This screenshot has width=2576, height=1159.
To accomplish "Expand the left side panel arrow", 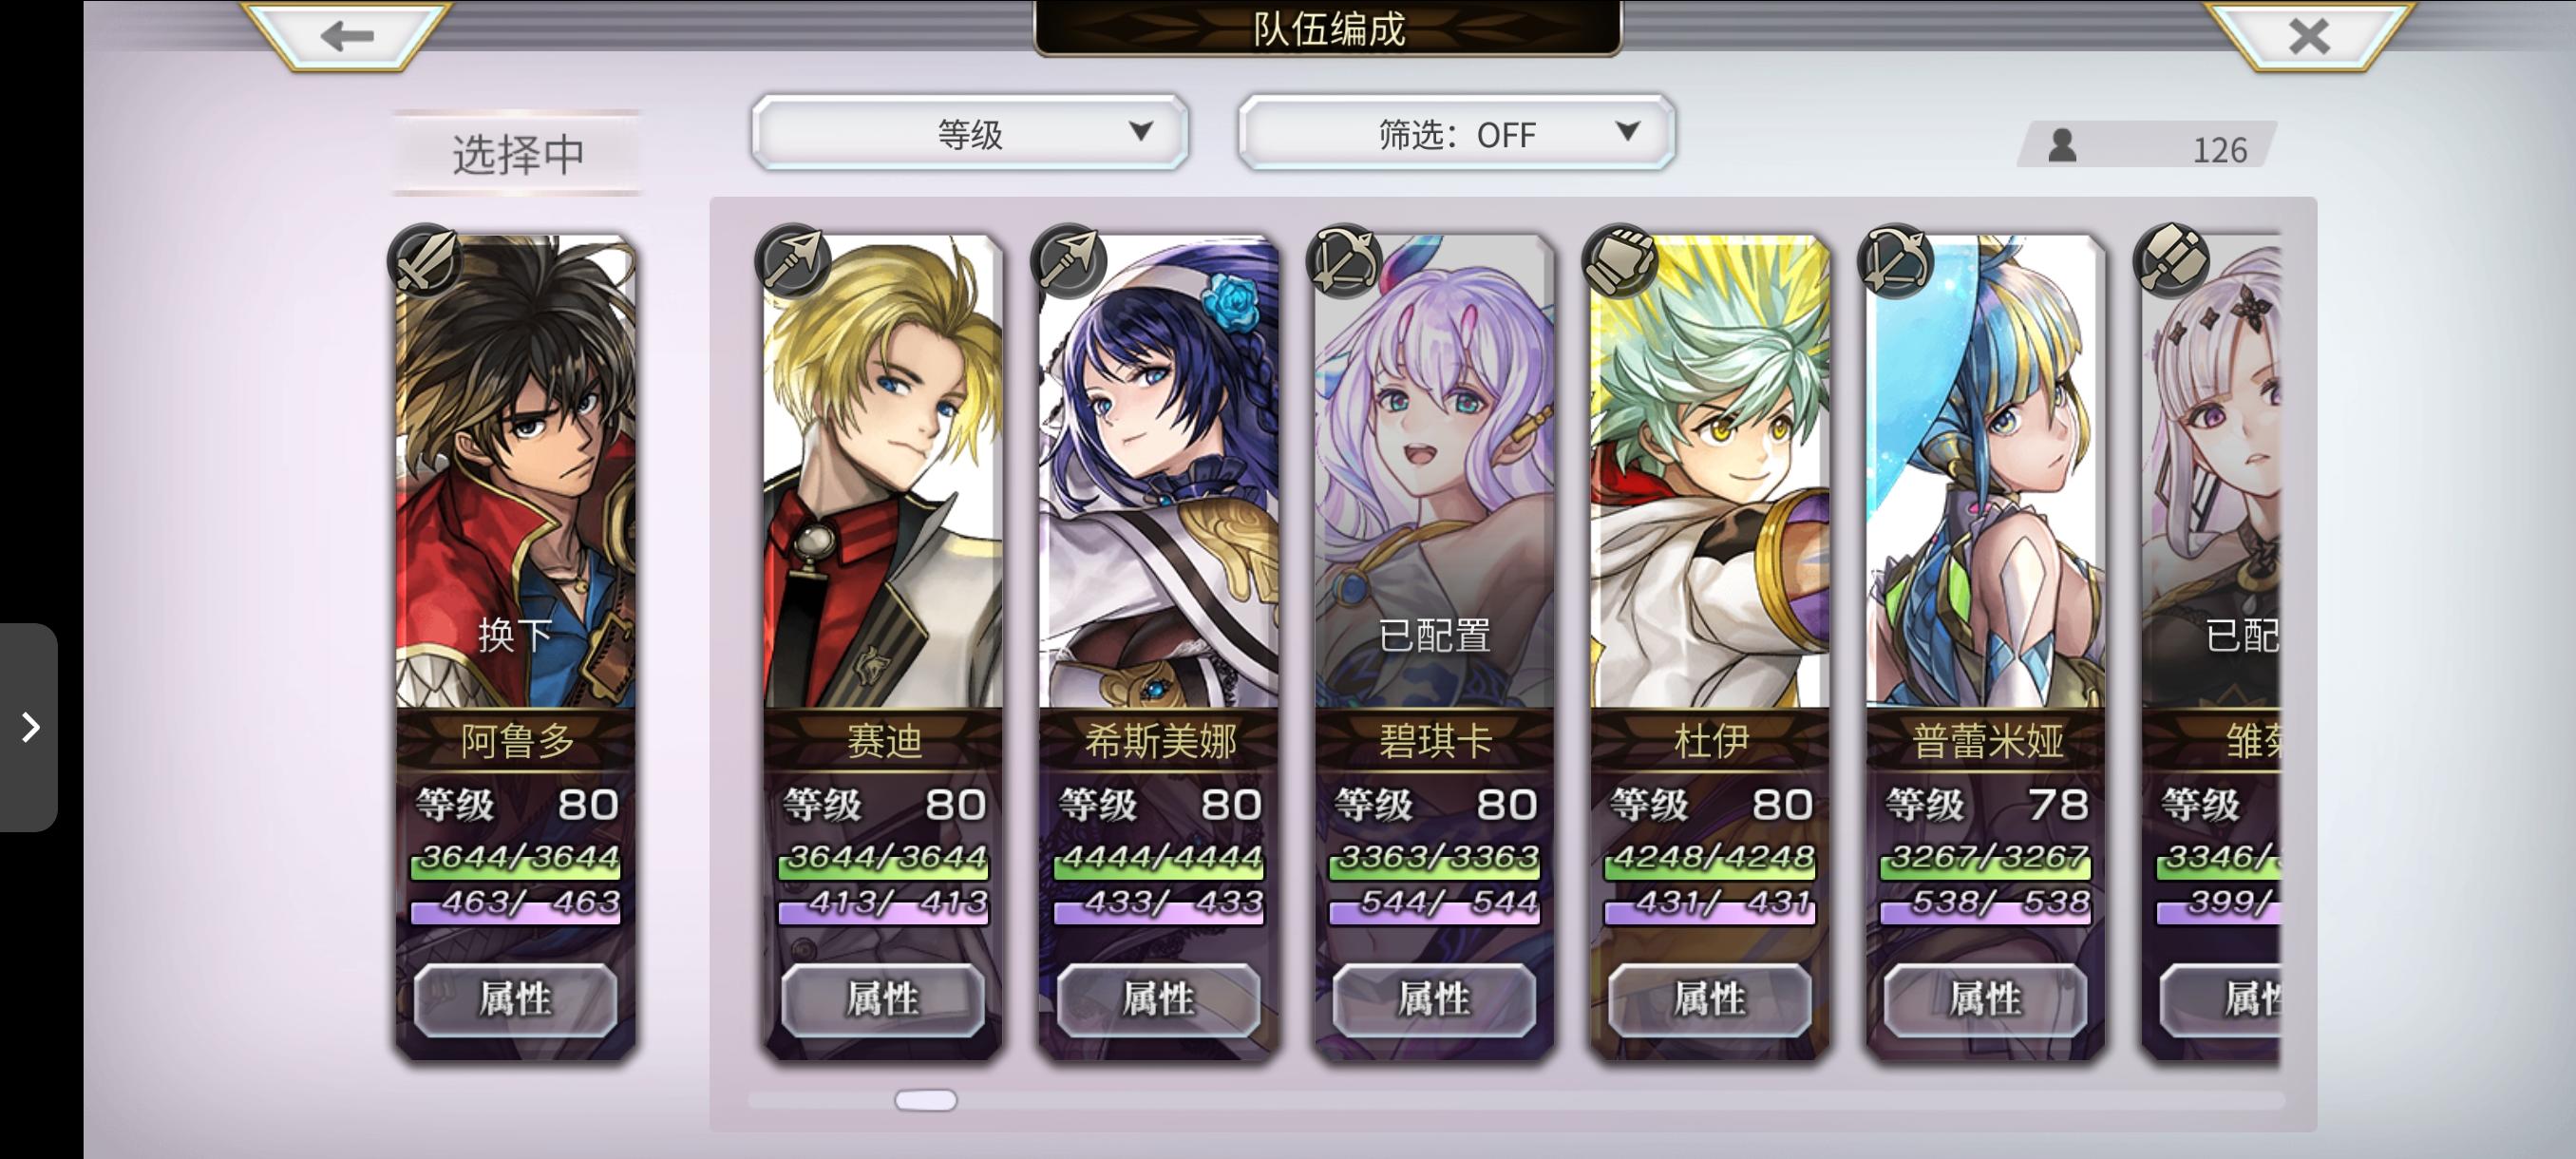I will tap(29, 727).
